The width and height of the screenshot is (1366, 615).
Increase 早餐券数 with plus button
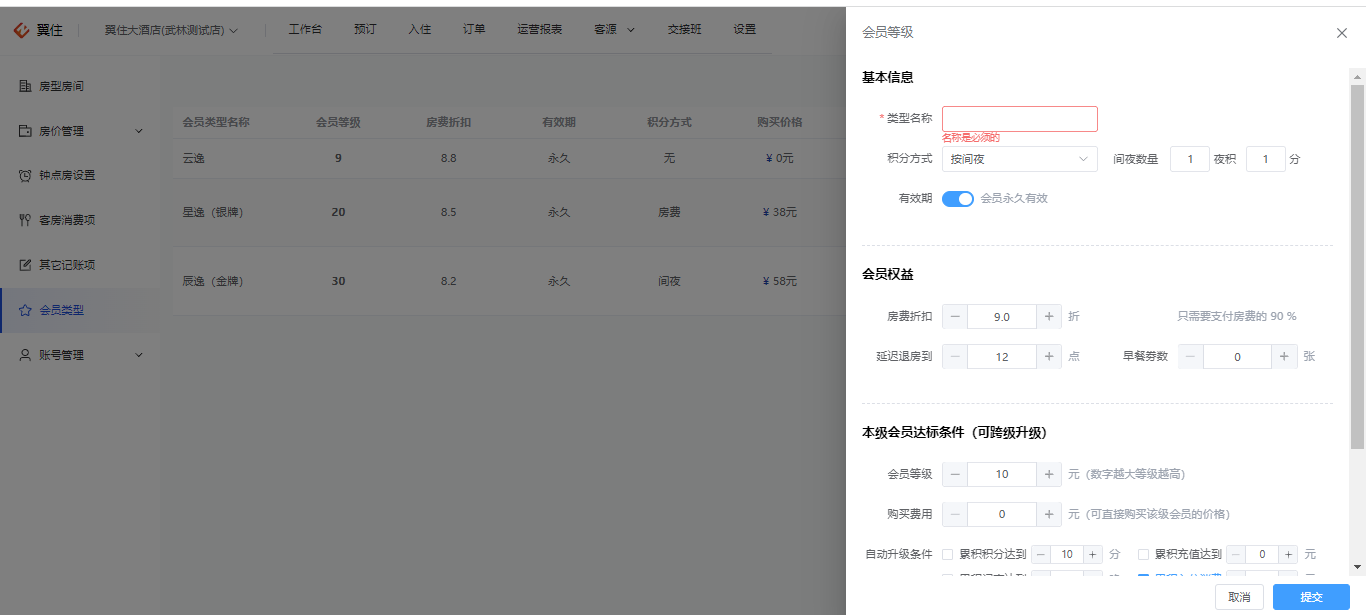tap(1285, 356)
